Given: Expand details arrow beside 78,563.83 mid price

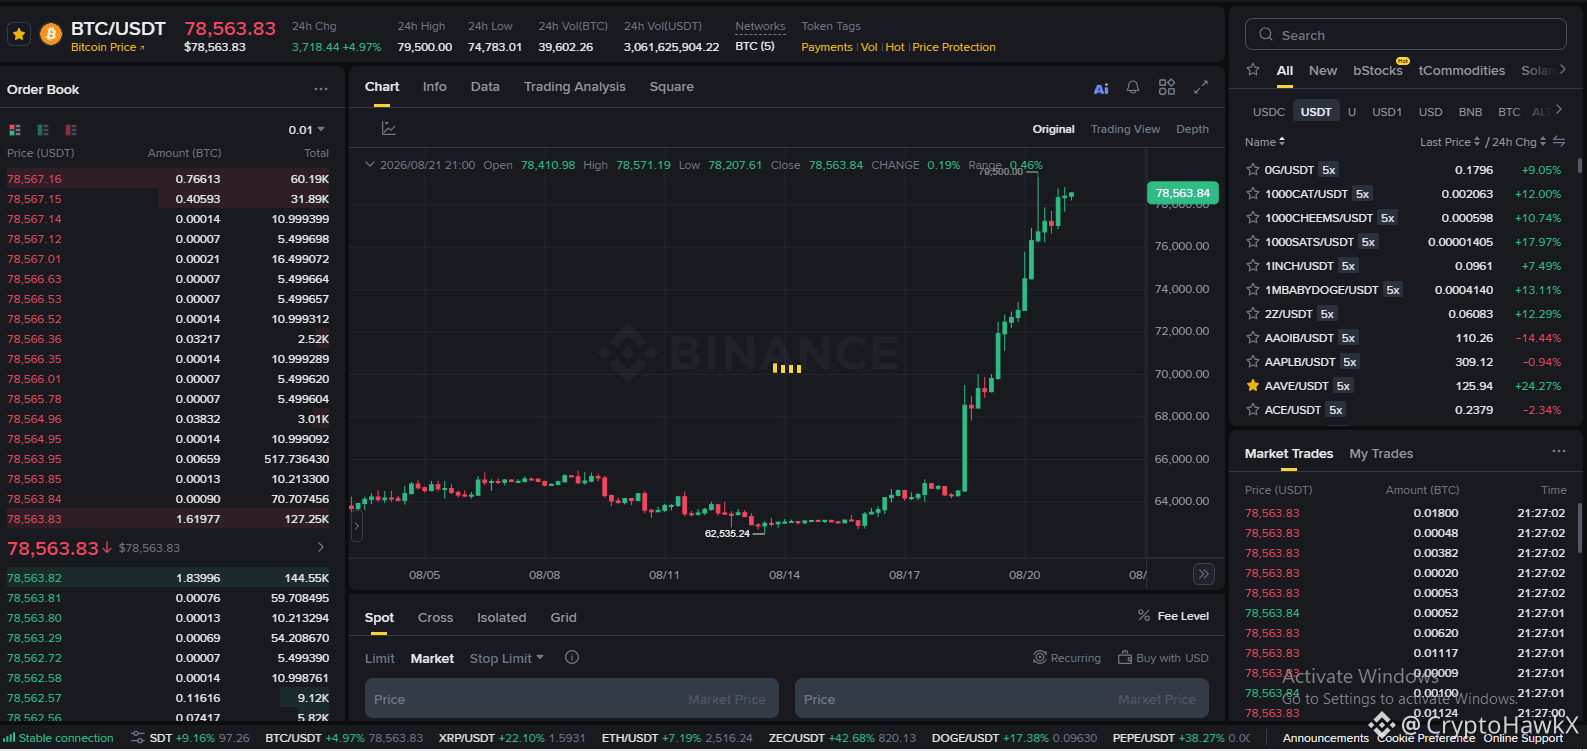Looking at the screenshot, I should (x=321, y=547).
